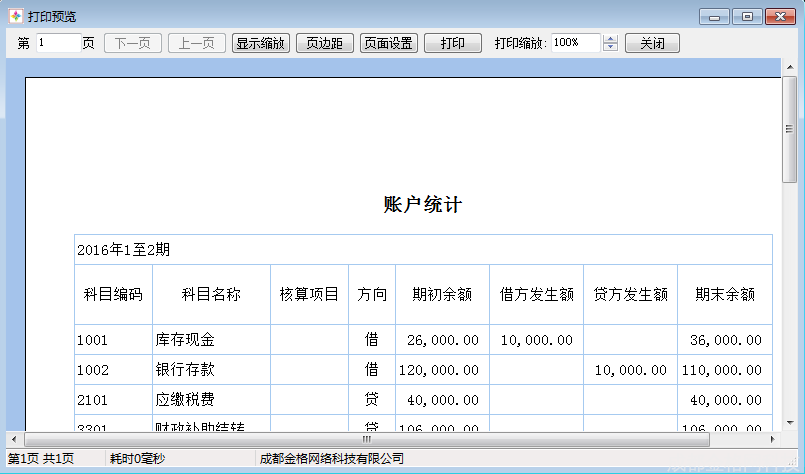
Task: Click the 关闭 button in the toolbar
Action: click(652, 43)
